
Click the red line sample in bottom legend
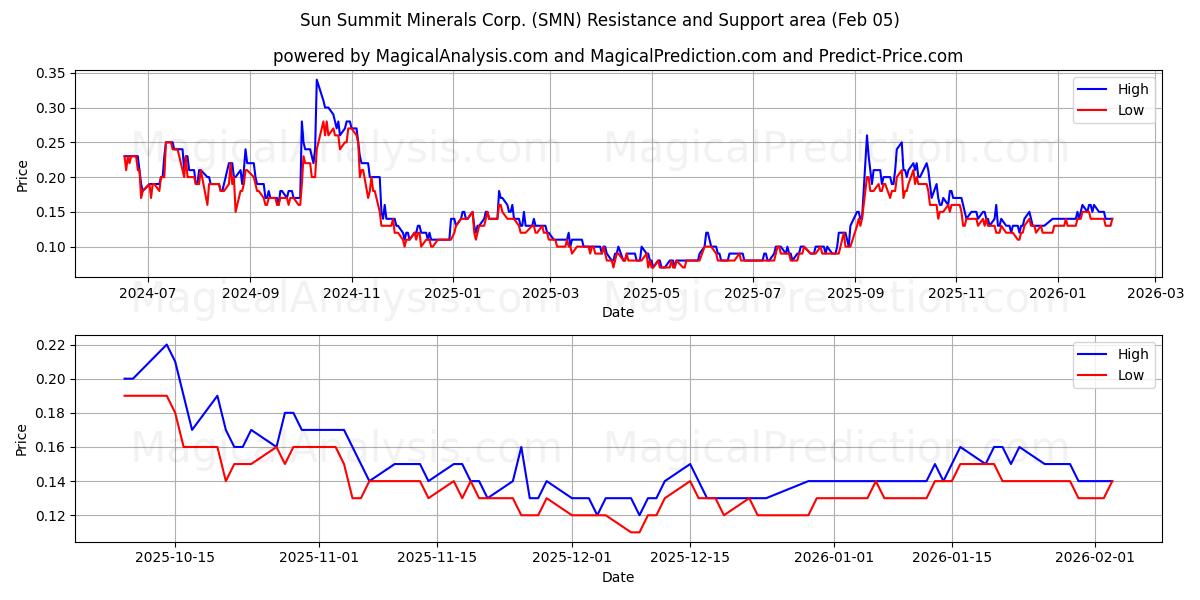pyautogui.click(x=1094, y=373)
